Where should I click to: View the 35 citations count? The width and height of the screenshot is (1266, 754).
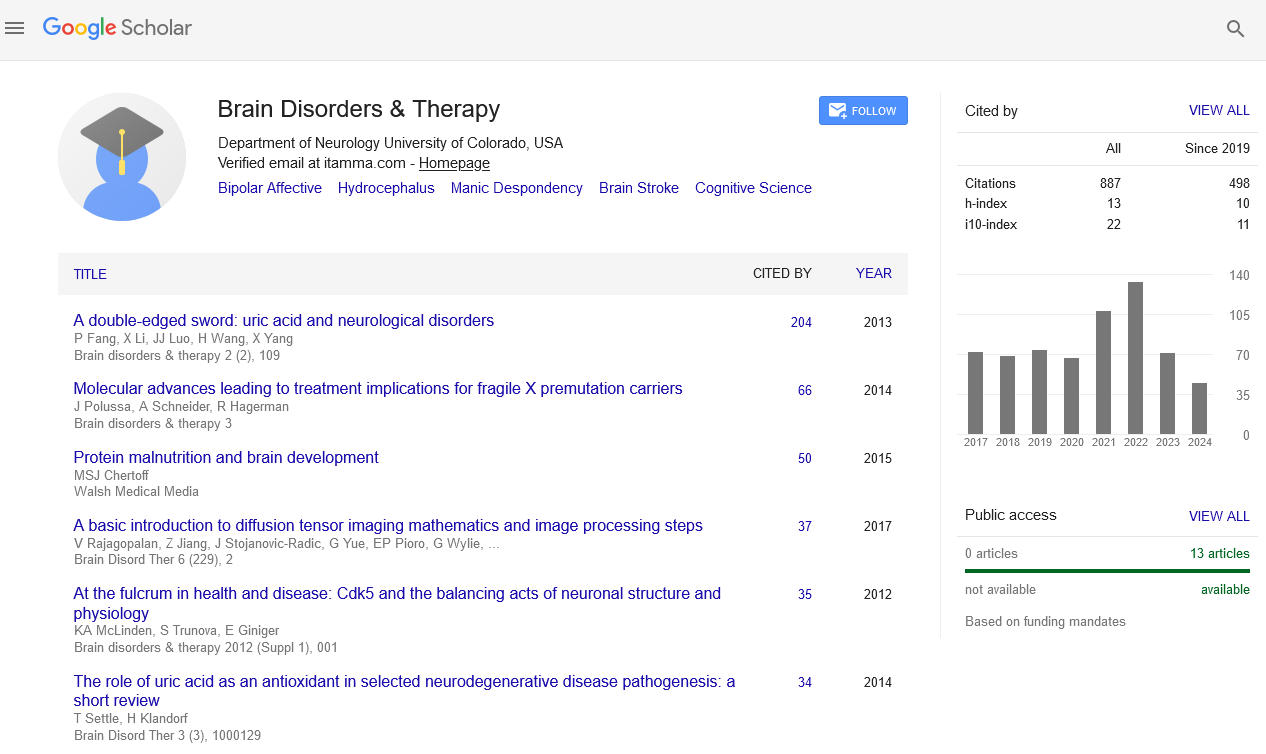coord(805,594)
